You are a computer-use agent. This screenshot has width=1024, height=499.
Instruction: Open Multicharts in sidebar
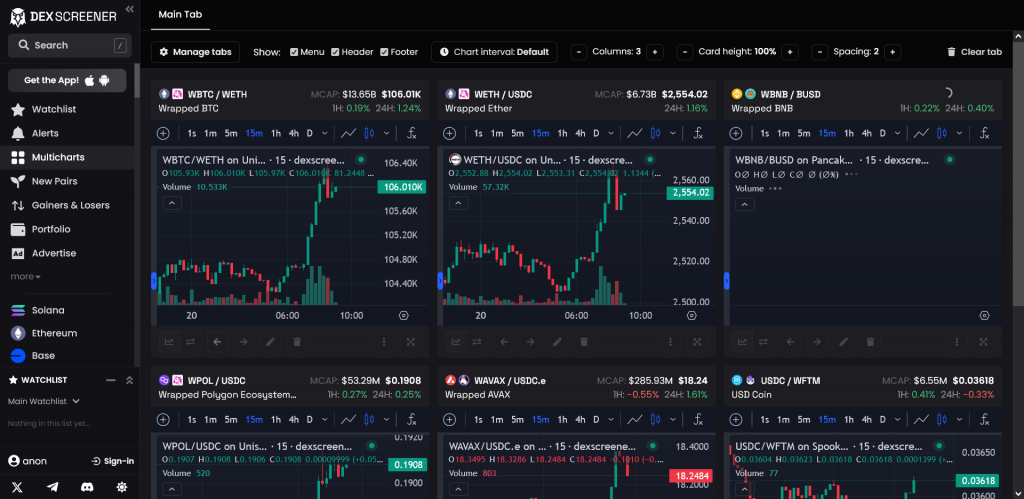(x=70, y=157)
